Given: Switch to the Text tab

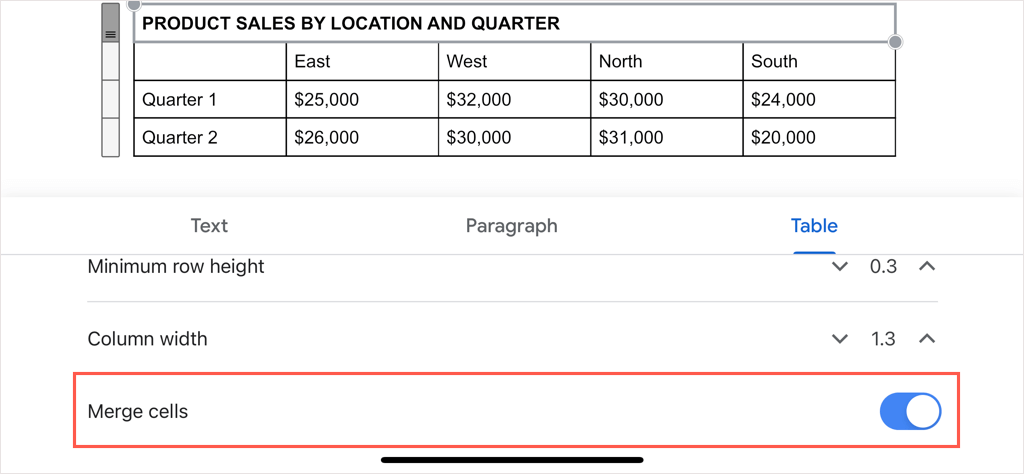Looking at the screenshot, I should [x=209, y=226].
